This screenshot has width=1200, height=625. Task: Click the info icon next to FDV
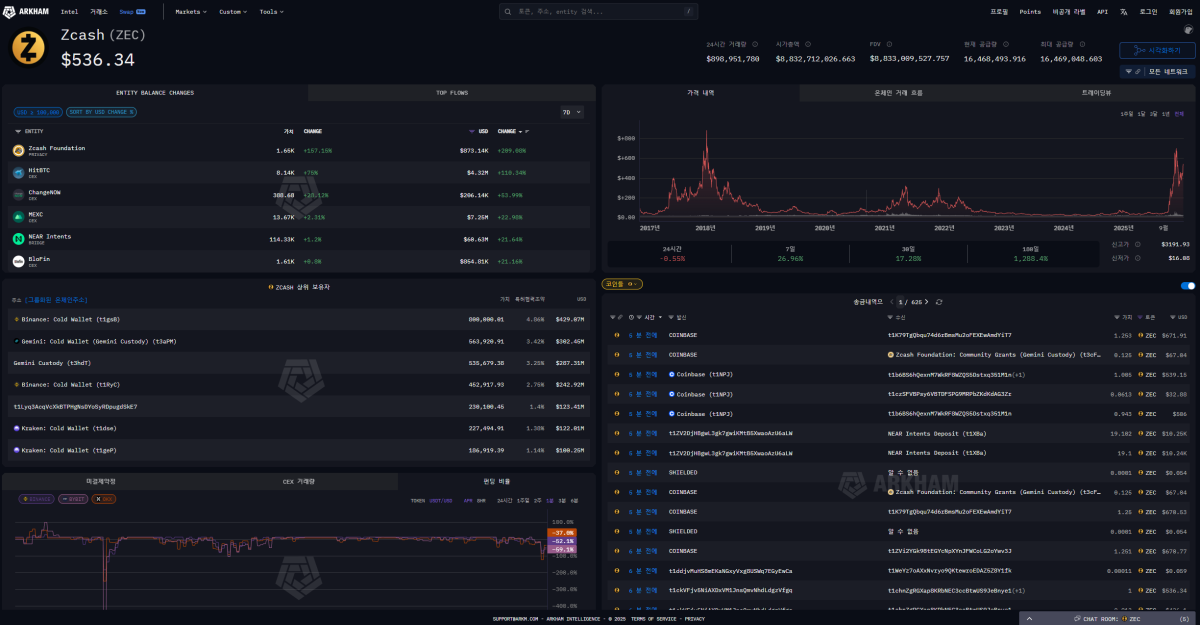pos(889,45)
